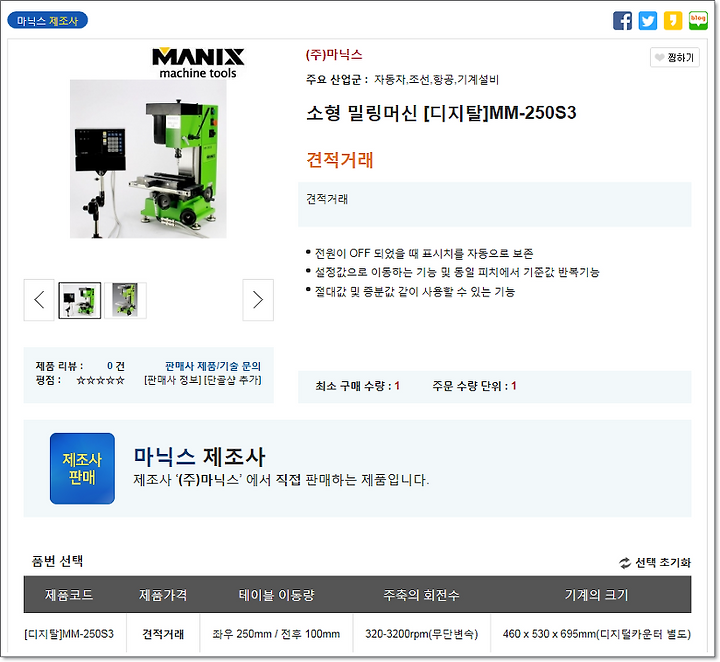Screen dimensions: 720x662
Task: Select the second milling machine thumbnail
Action: pos(125,300)
